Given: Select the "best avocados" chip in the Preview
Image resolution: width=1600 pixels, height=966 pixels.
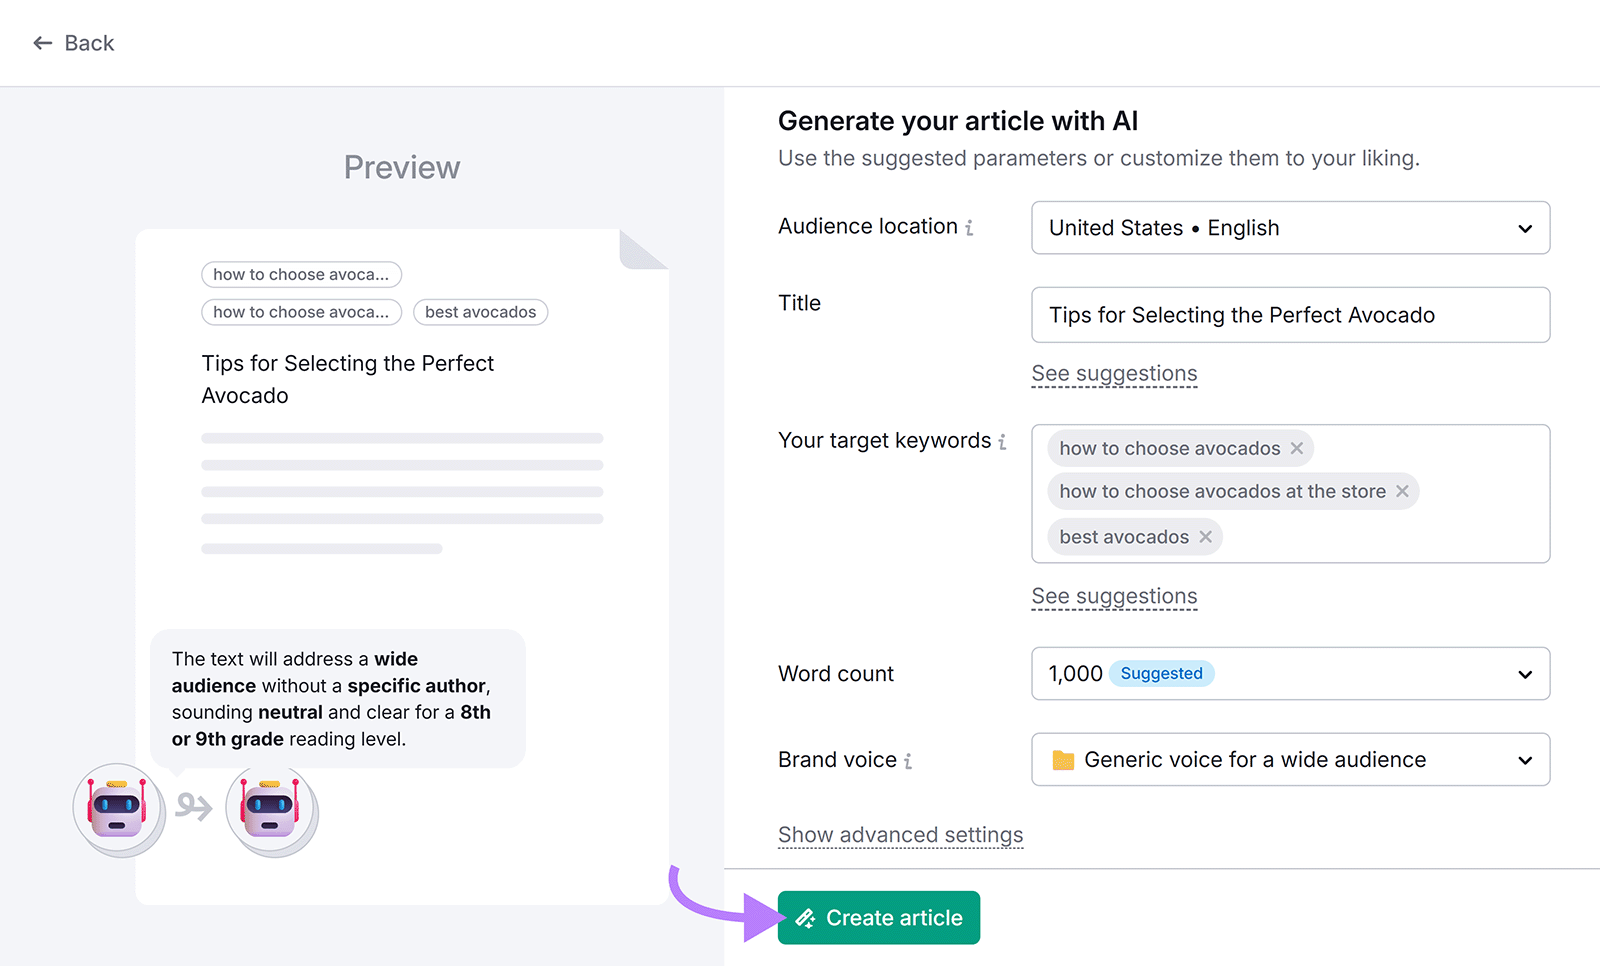Looking at the screenshot, I should tap(480, 312).
